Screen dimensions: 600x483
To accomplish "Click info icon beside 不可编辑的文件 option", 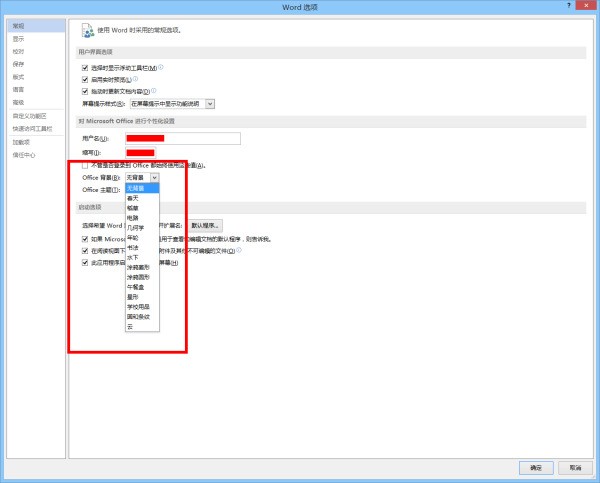I will tap(239, 250).
